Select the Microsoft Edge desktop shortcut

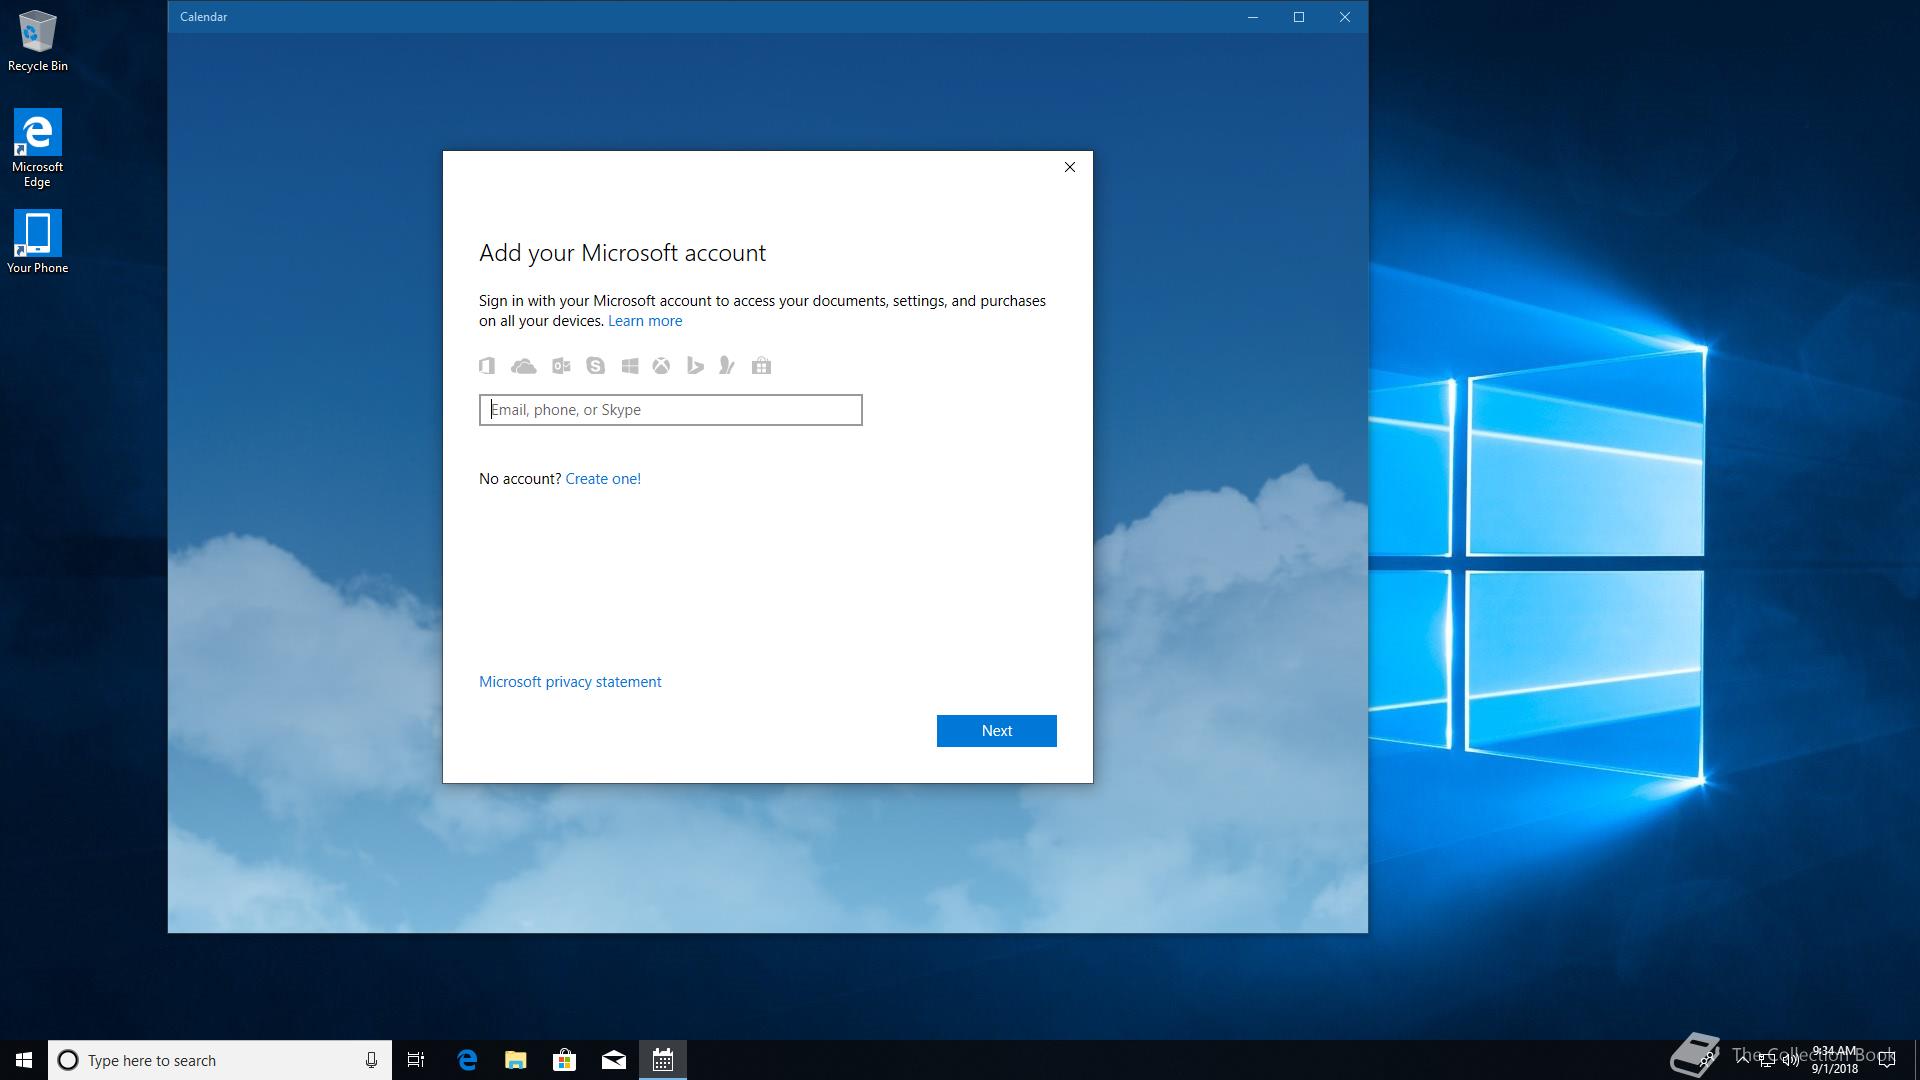coord(38,147)
